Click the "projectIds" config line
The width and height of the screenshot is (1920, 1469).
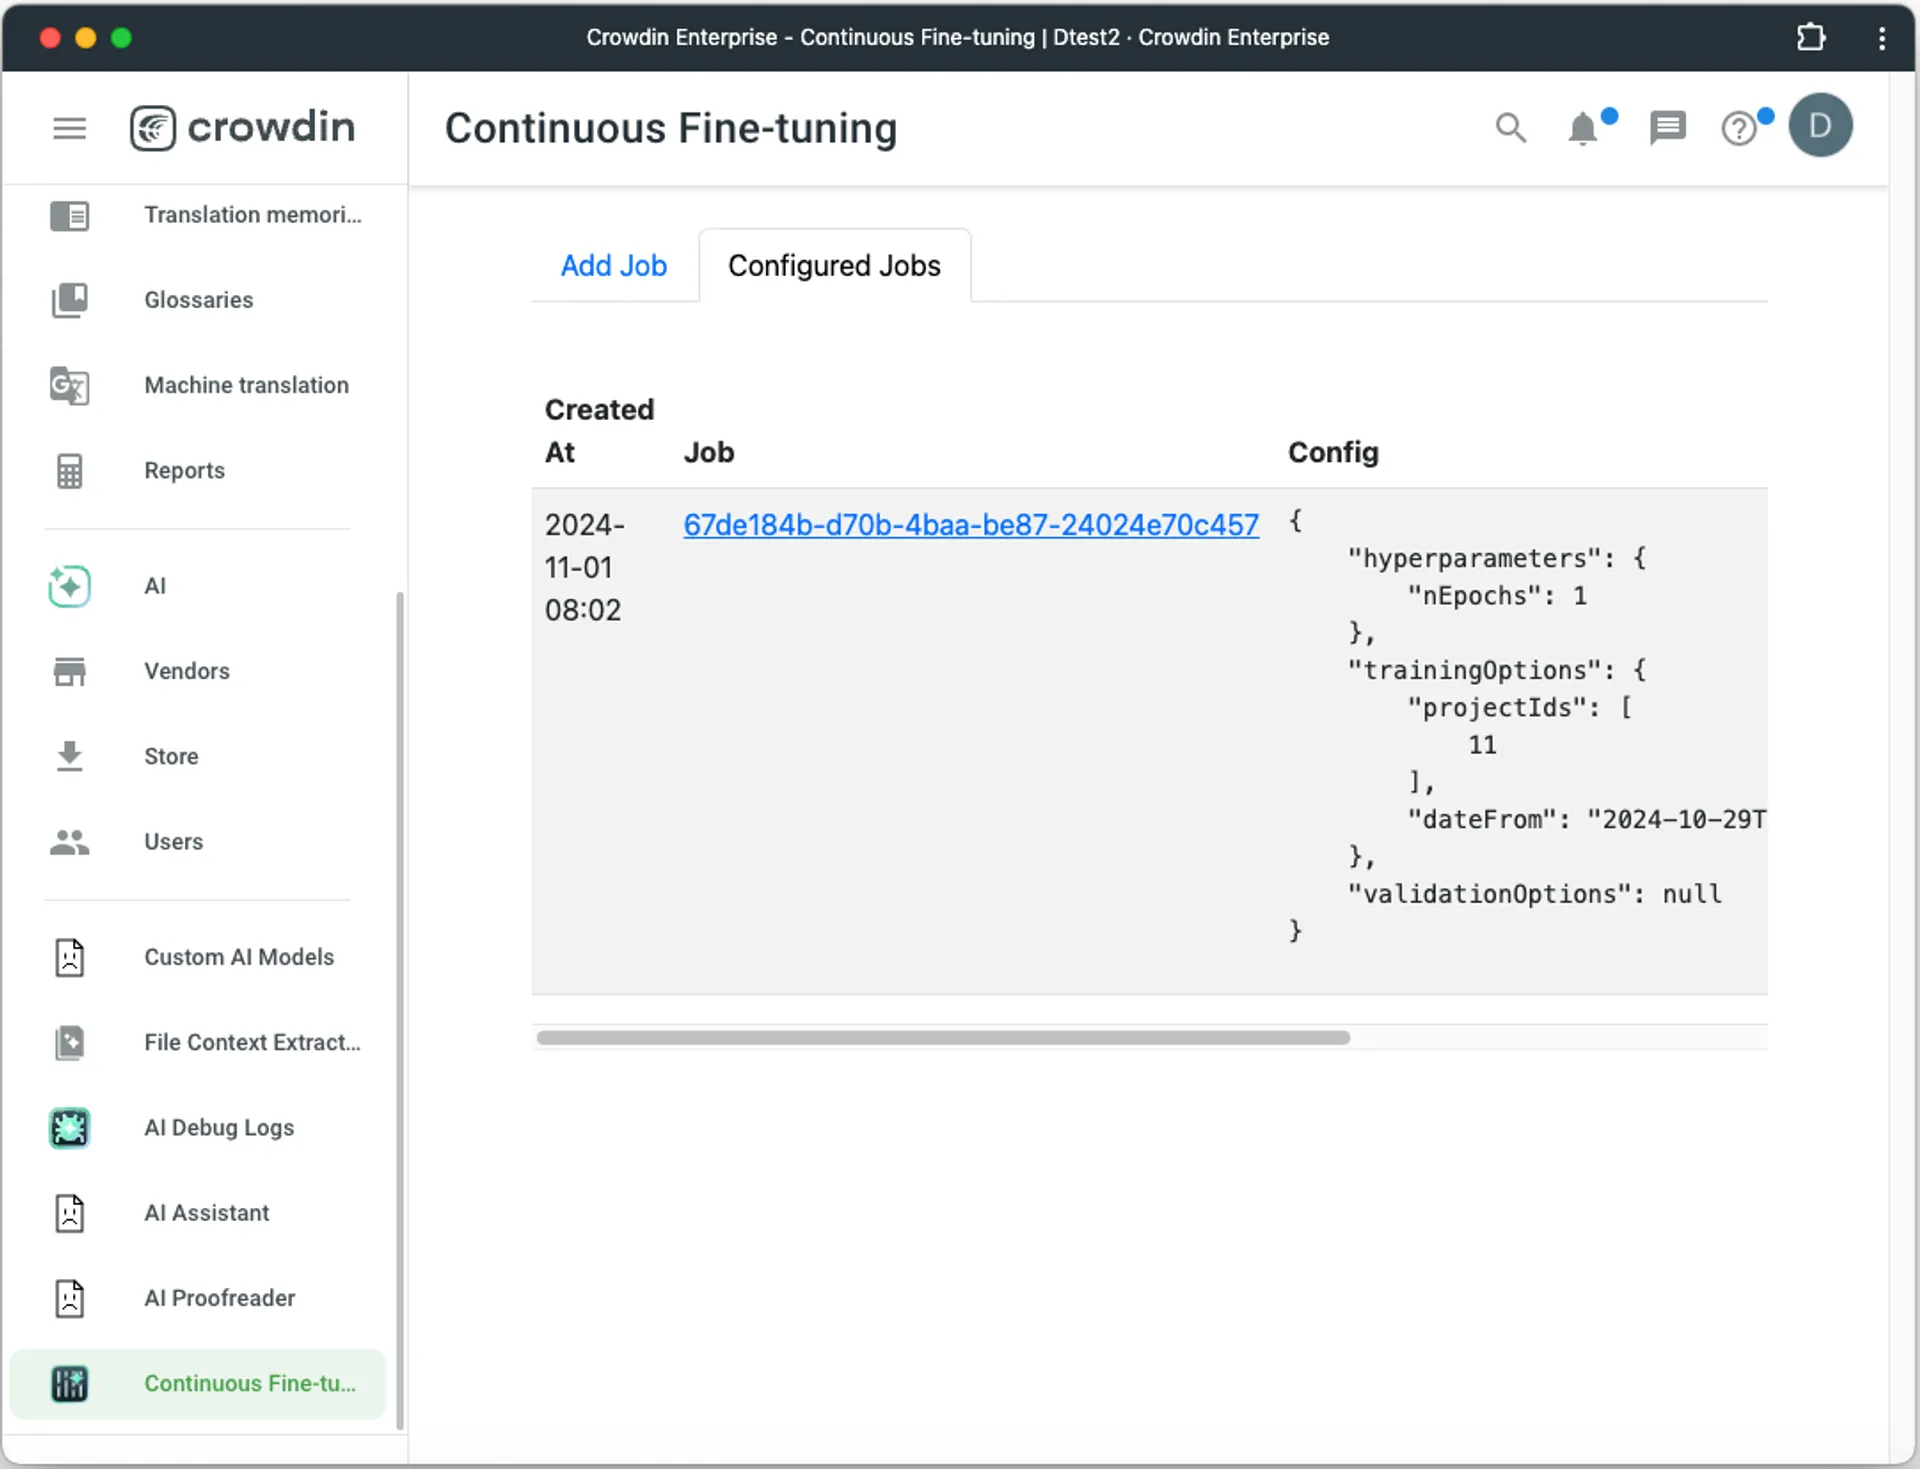[1519, 708]
